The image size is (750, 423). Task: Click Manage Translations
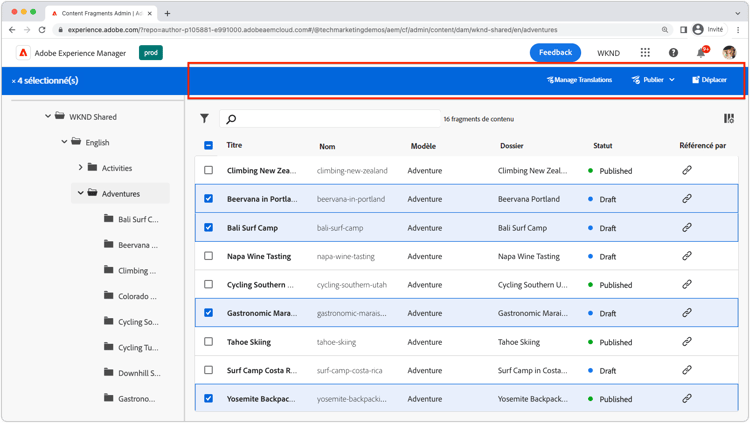(579, 80)
